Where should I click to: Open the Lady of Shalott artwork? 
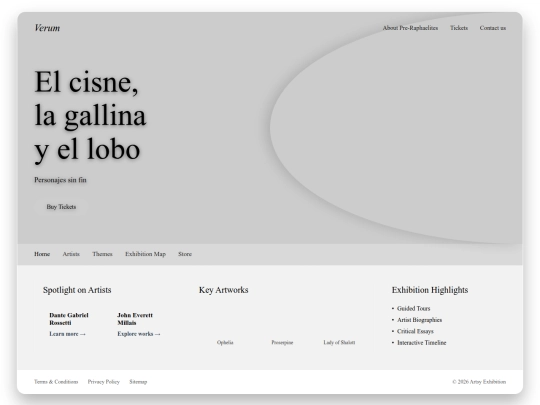tap(339, 342)
